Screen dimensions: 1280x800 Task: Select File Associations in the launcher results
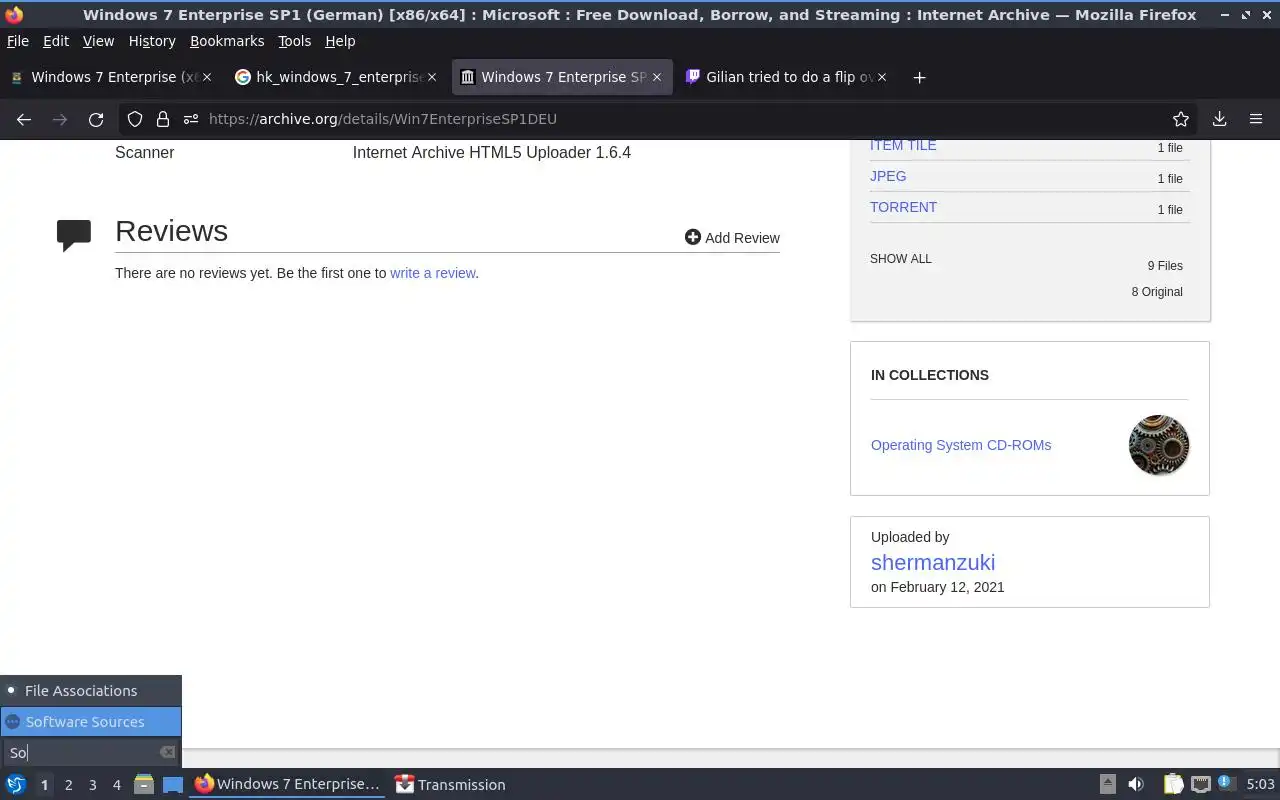coord(91,691)
